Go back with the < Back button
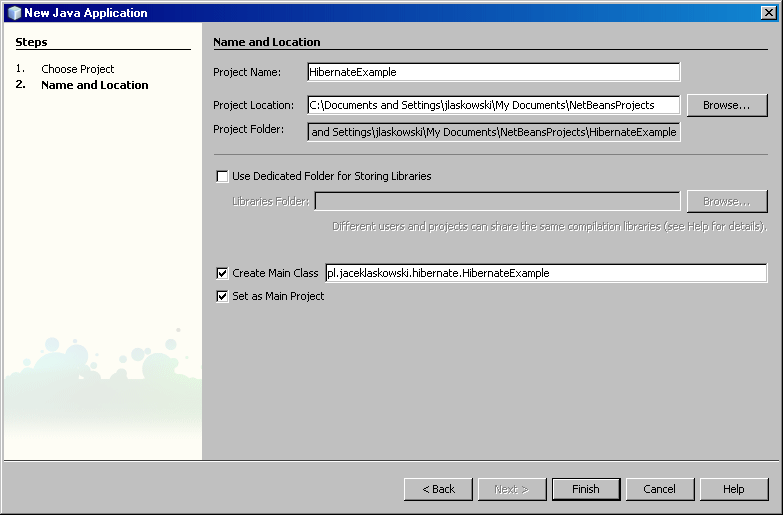783x515 pixels. 438,489
